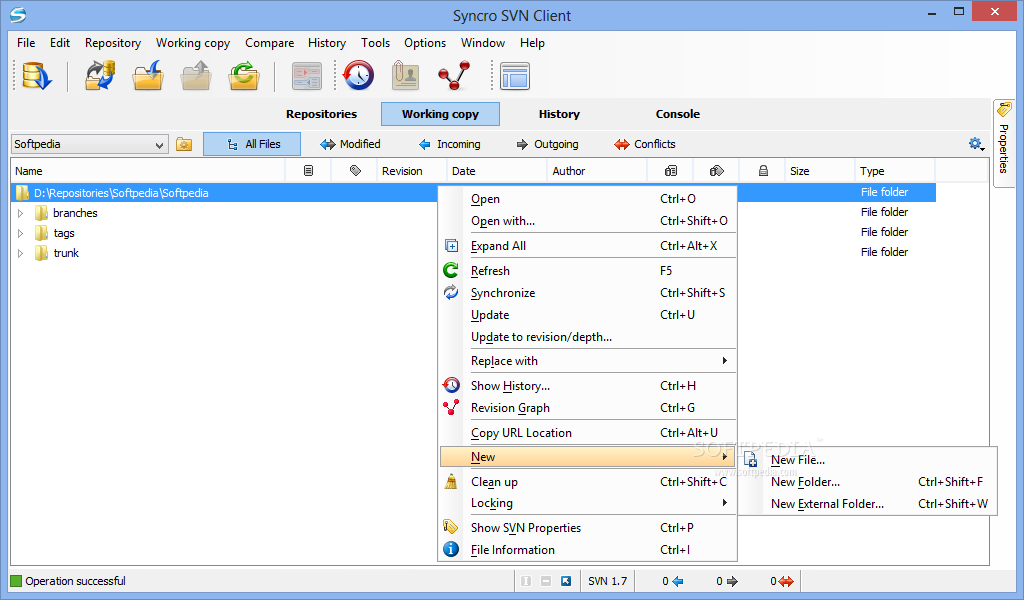Click the remote properties column header icon
This screenshot has width=1024, height=600.
pos(716,170)
